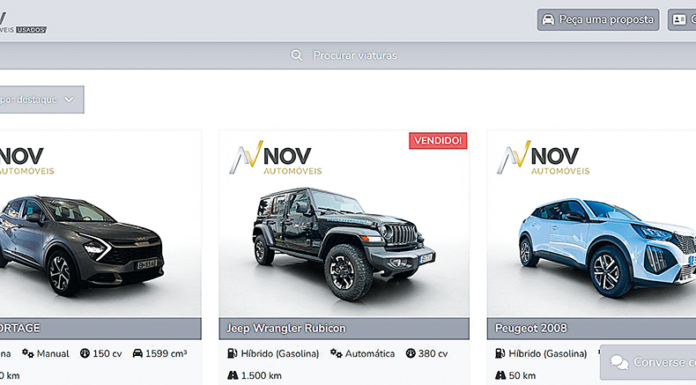Click the magnifier search icon
Viewport: 696px width, 385px height.
[x=297, y=56]
